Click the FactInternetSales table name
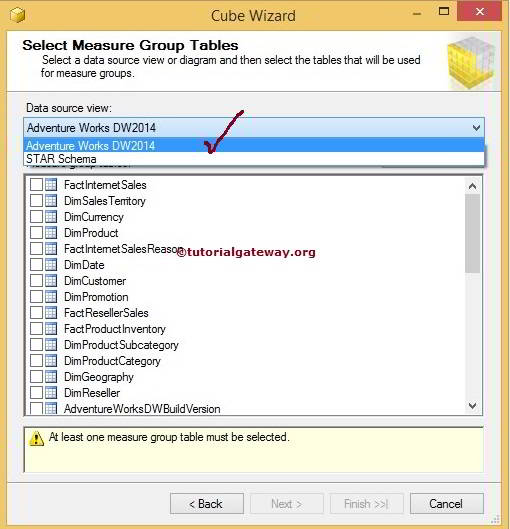The height and width of the screenshot is (529, 510). point(105,185)
